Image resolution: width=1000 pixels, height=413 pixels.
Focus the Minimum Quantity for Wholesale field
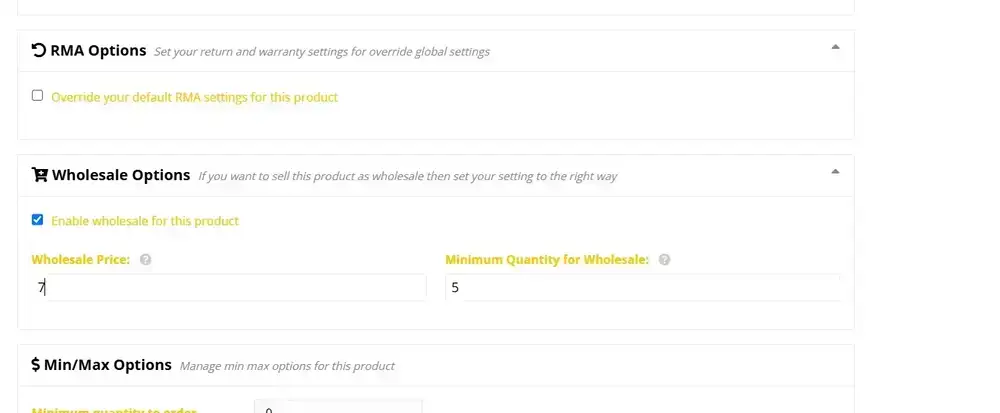coord(642,288)
